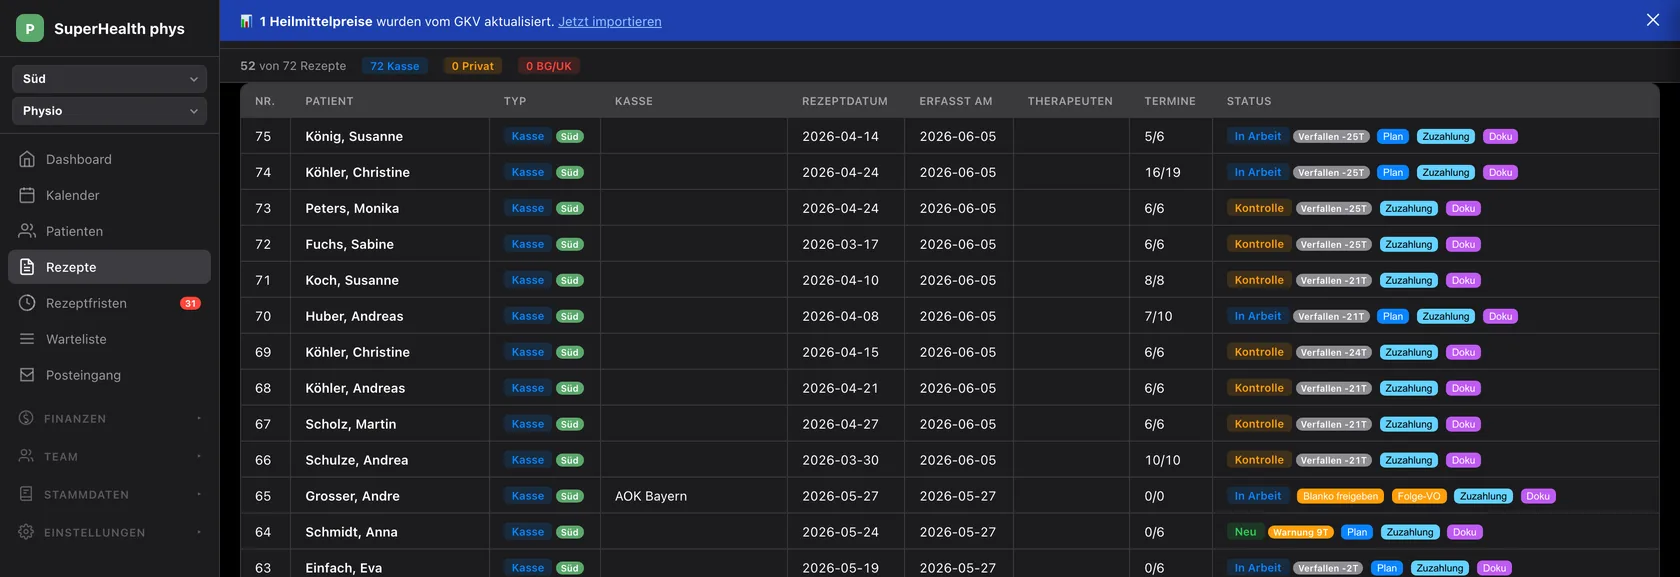Sort by the REZEPTDATUM column header
This screenshot has height=577, width=1680.
coord(845,101)
